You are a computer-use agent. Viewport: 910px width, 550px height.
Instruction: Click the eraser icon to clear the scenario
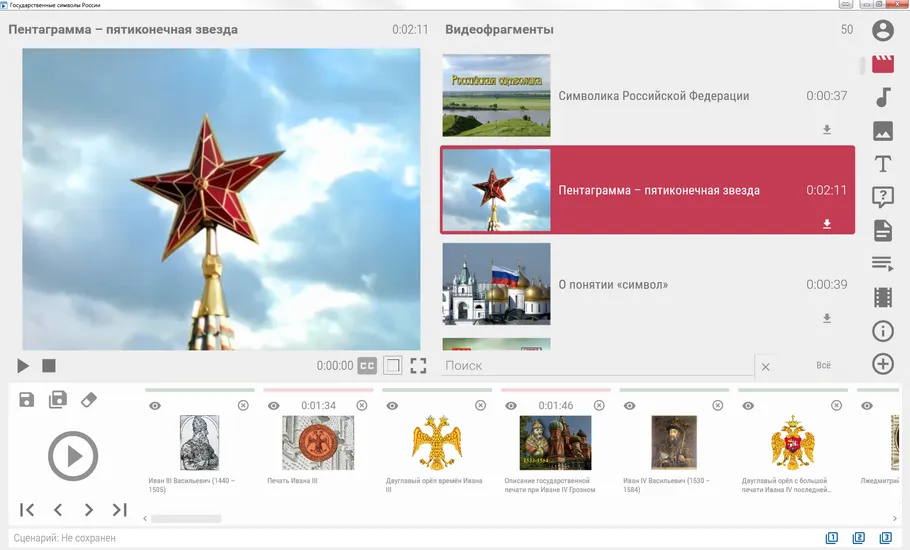click(x=88, y=400)
